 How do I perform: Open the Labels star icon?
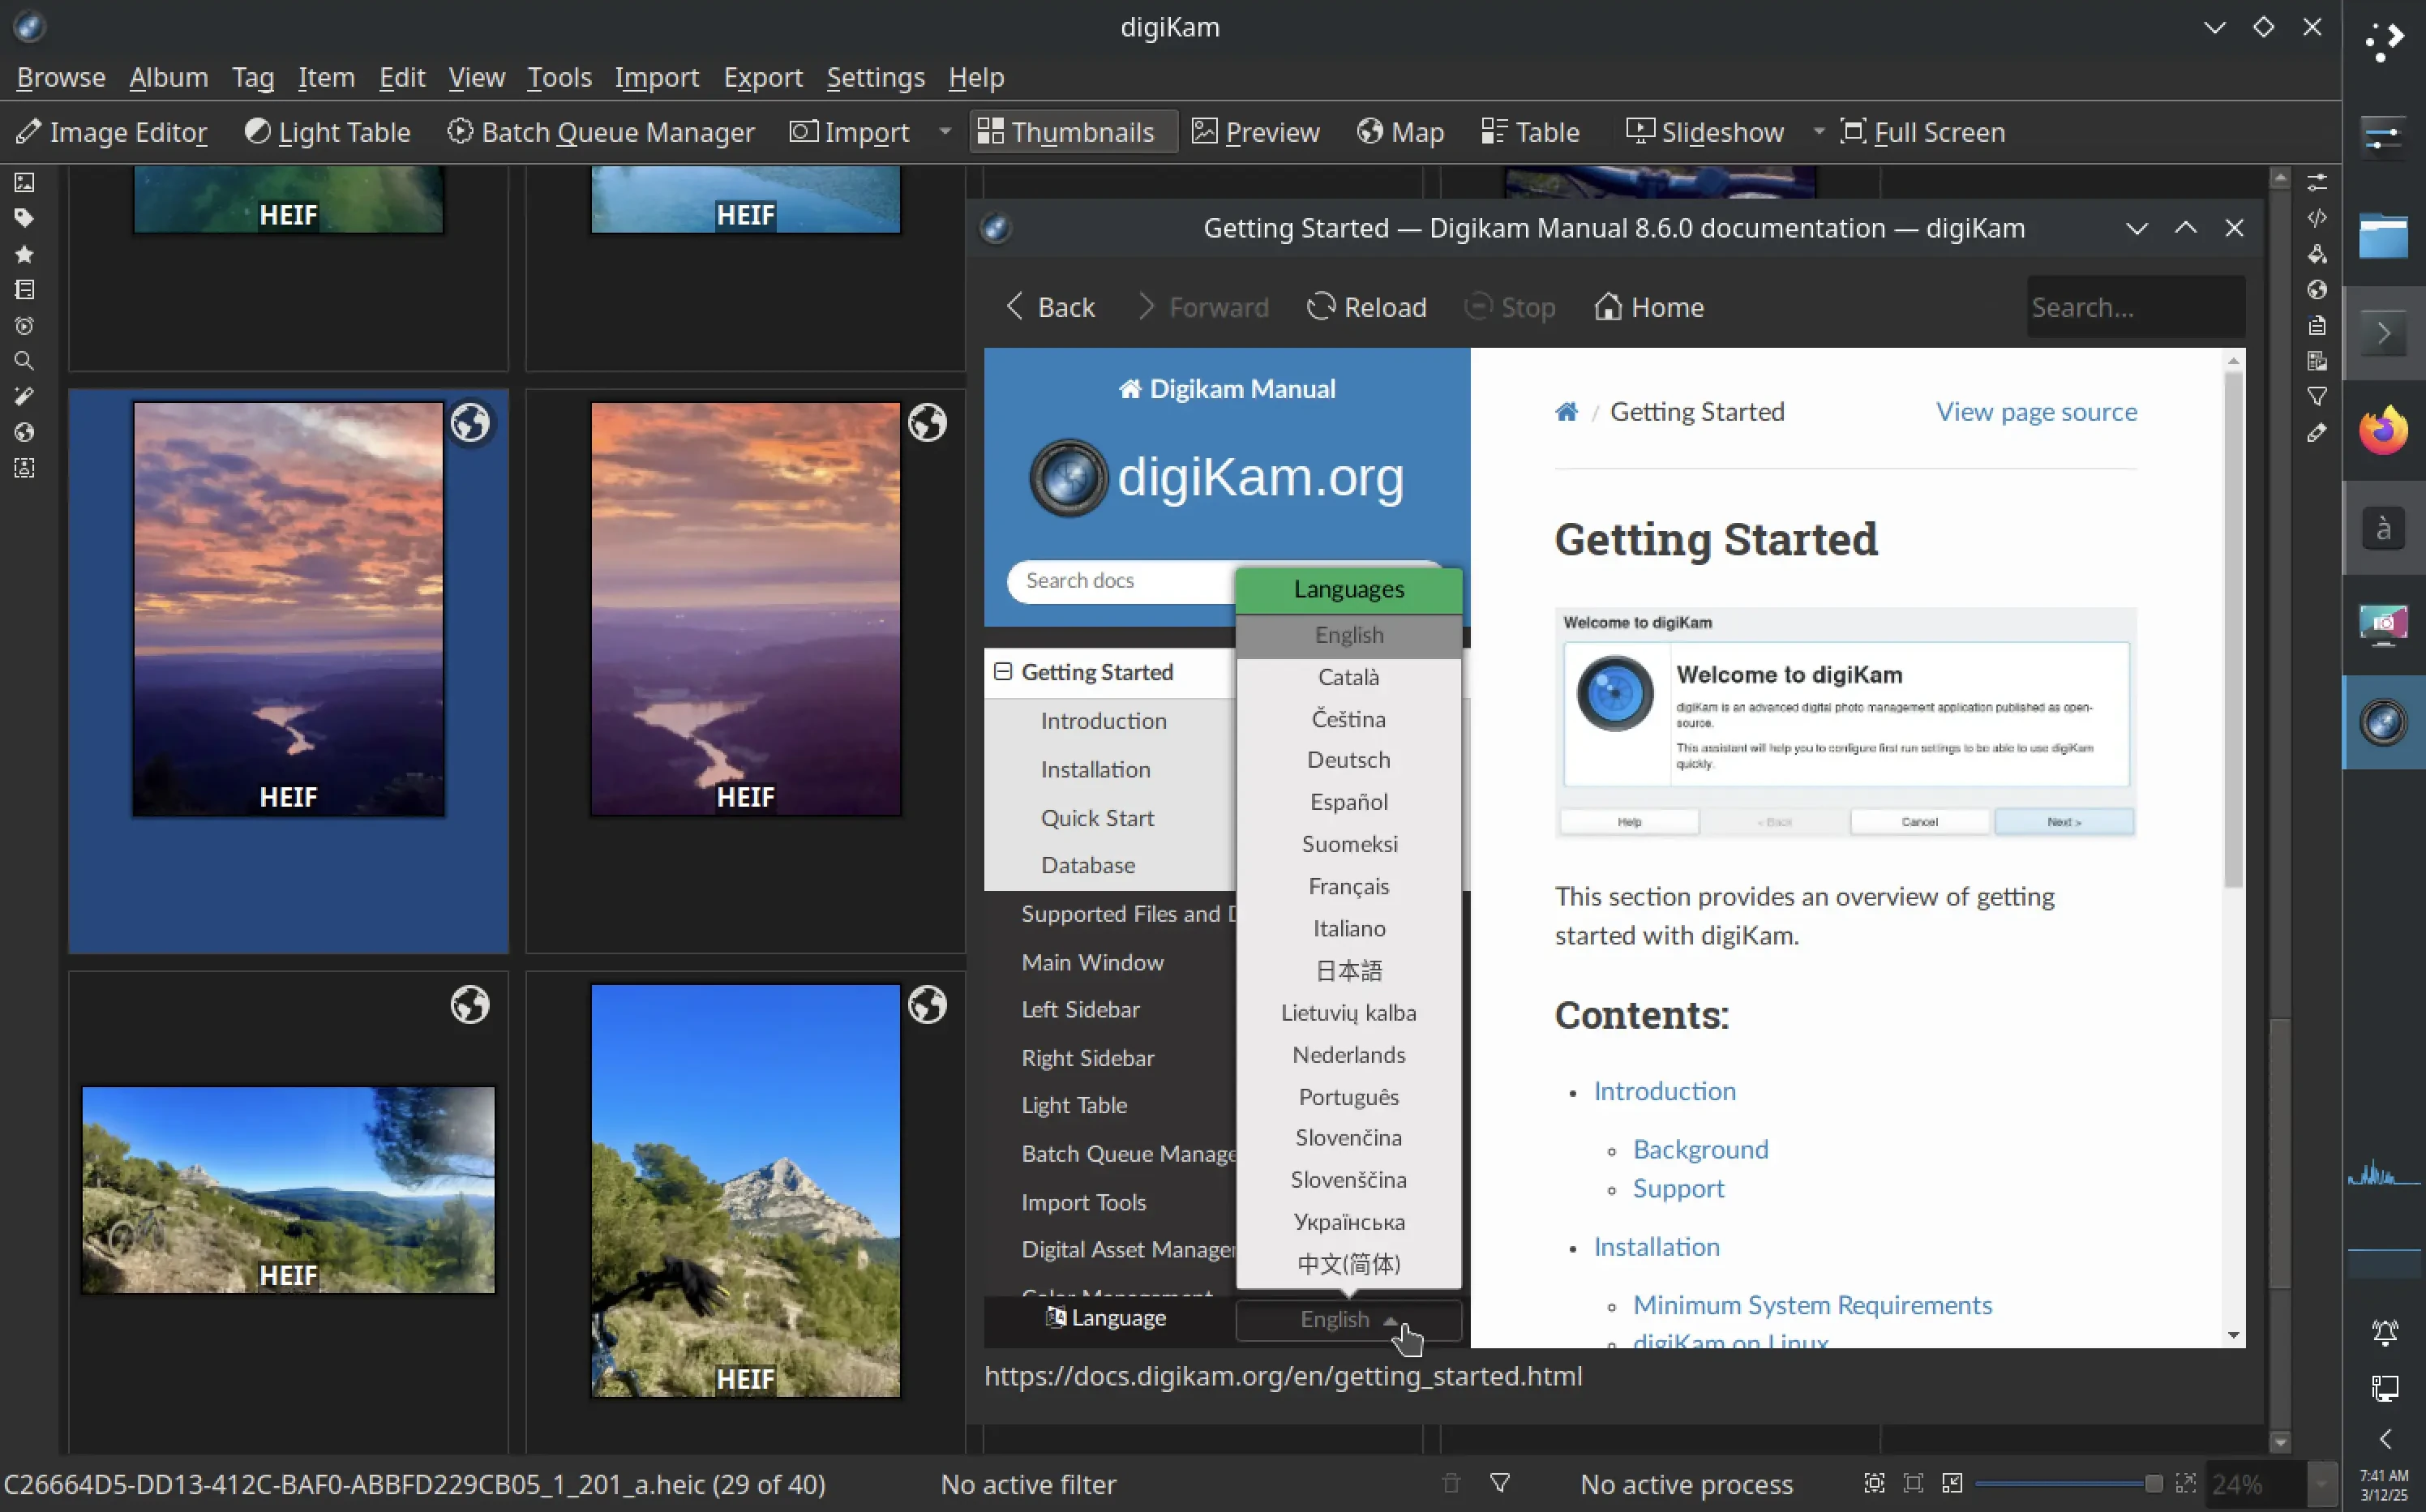point(25,254)
